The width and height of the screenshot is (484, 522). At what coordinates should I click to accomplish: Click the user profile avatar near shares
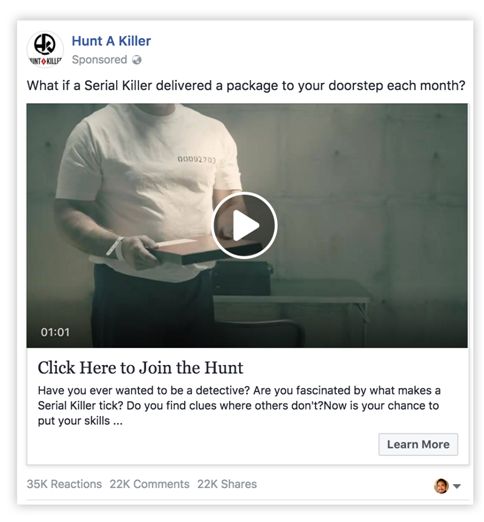point(441,486)
